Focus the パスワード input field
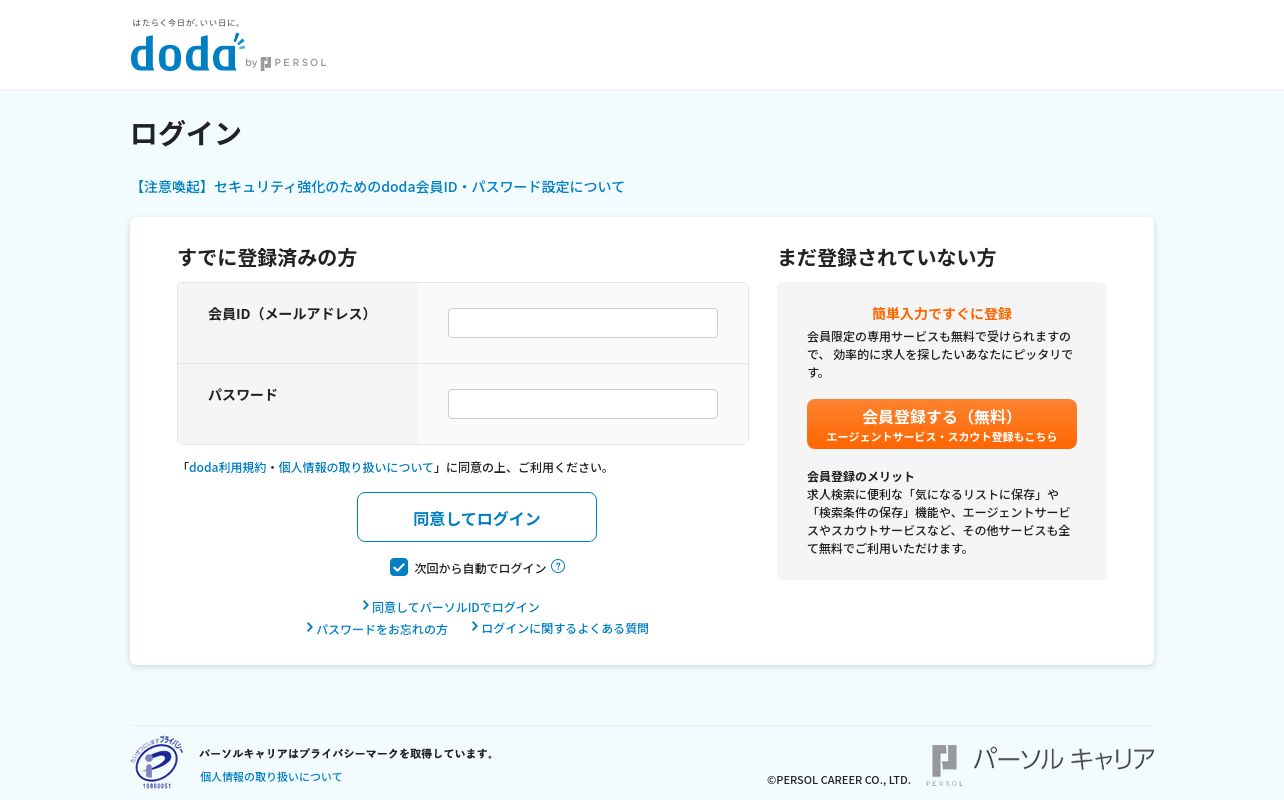Viewport: 1284px width, 800px height. coord(583,404)
